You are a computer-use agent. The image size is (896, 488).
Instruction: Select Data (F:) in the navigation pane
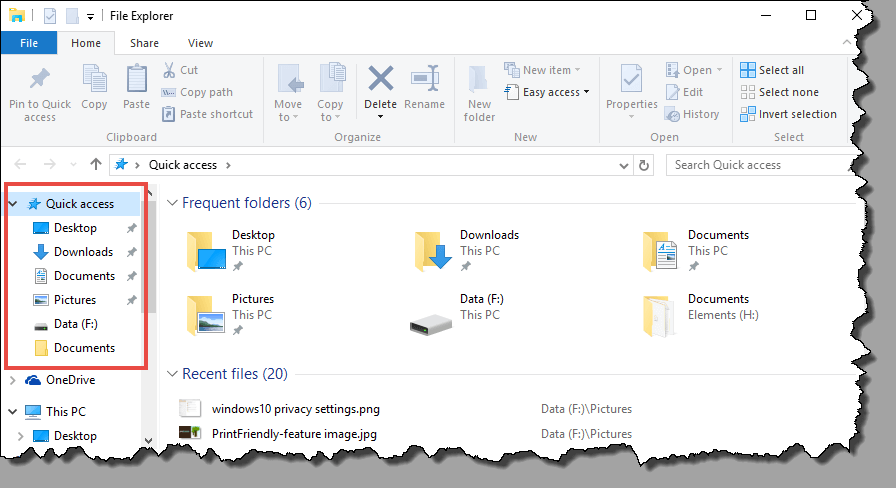point(75,324)
